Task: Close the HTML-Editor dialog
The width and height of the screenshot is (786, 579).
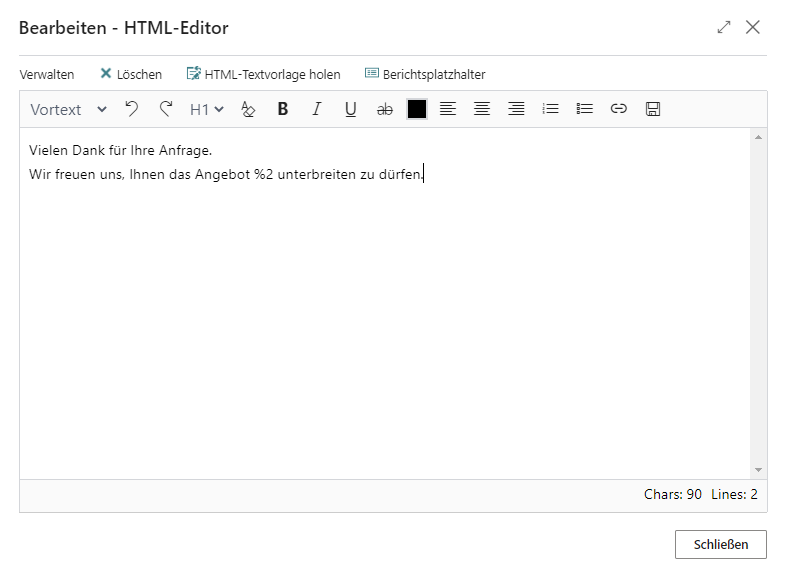Action: coord(753,27)
